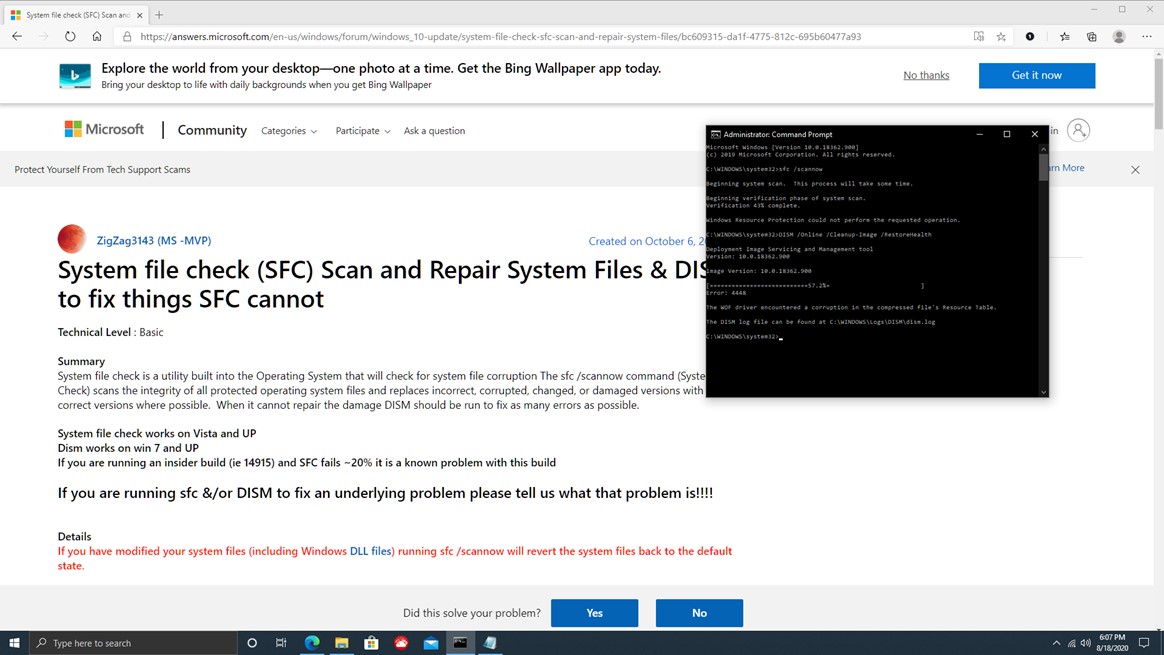This screenshot has width=1164, height=655.
Task: Open the taskbar clock and calendar
Action: tap(1112, 643)
